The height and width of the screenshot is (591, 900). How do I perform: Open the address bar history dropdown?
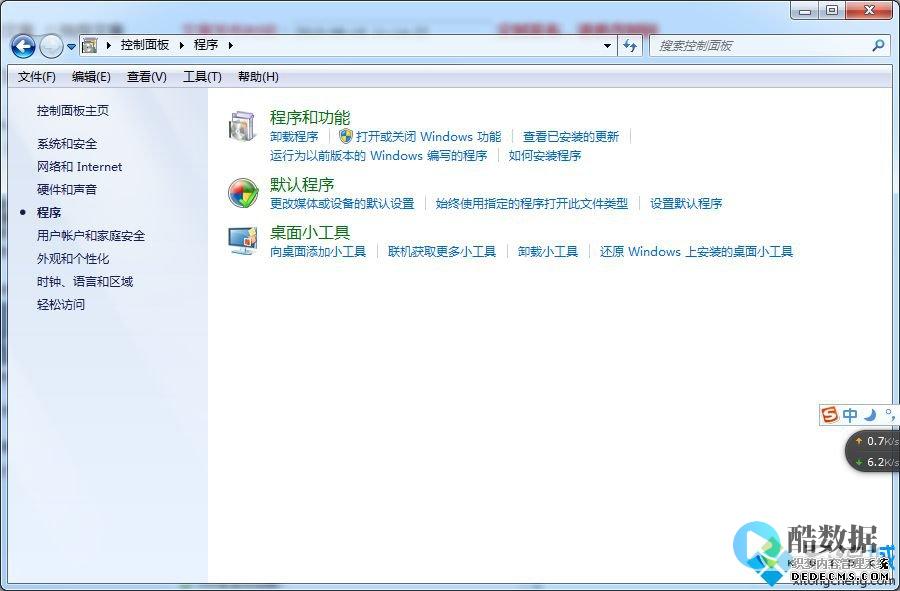pos(607,46)
